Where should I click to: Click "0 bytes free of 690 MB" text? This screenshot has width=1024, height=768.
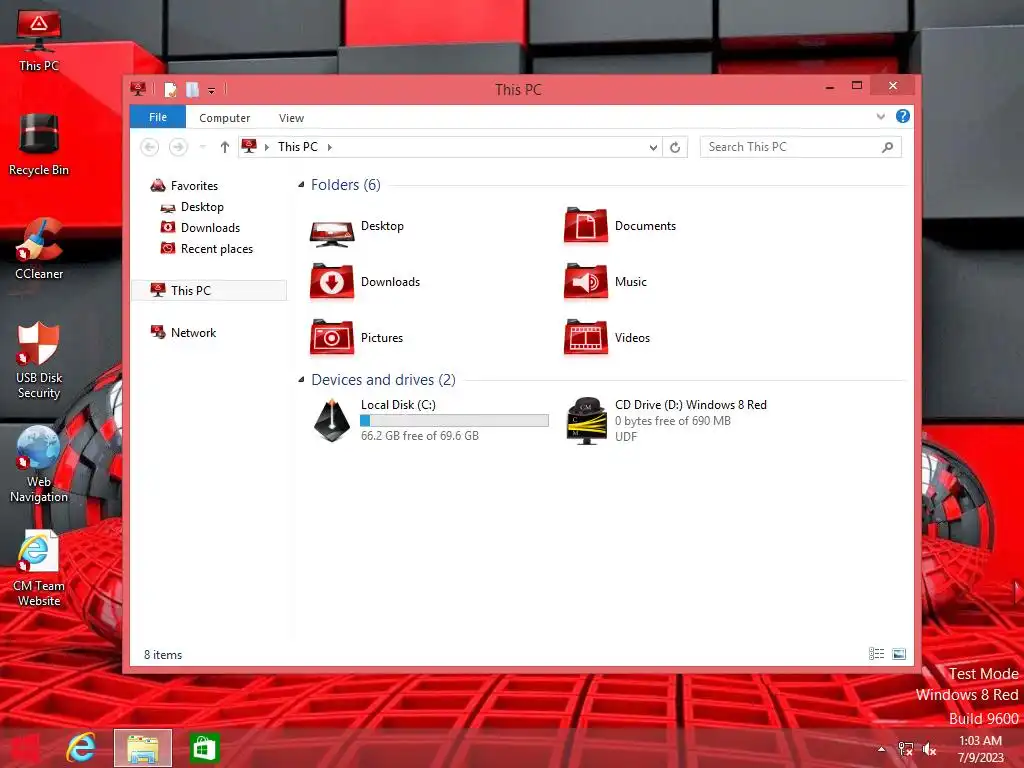point(673,421)
